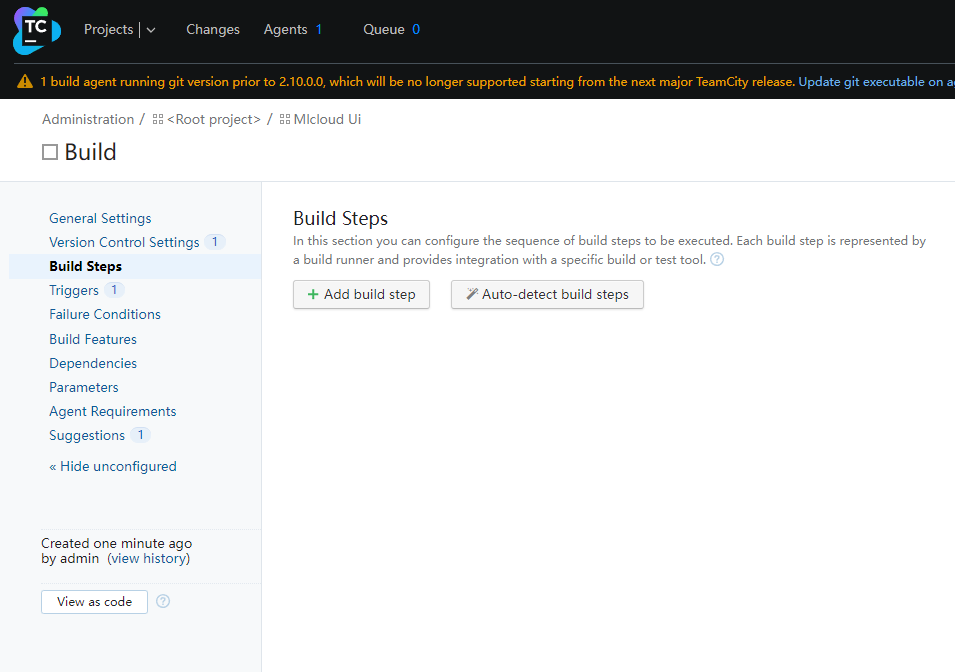
Task: Toggle the checkbox icon beside Build title
Action: click(50, 152)
